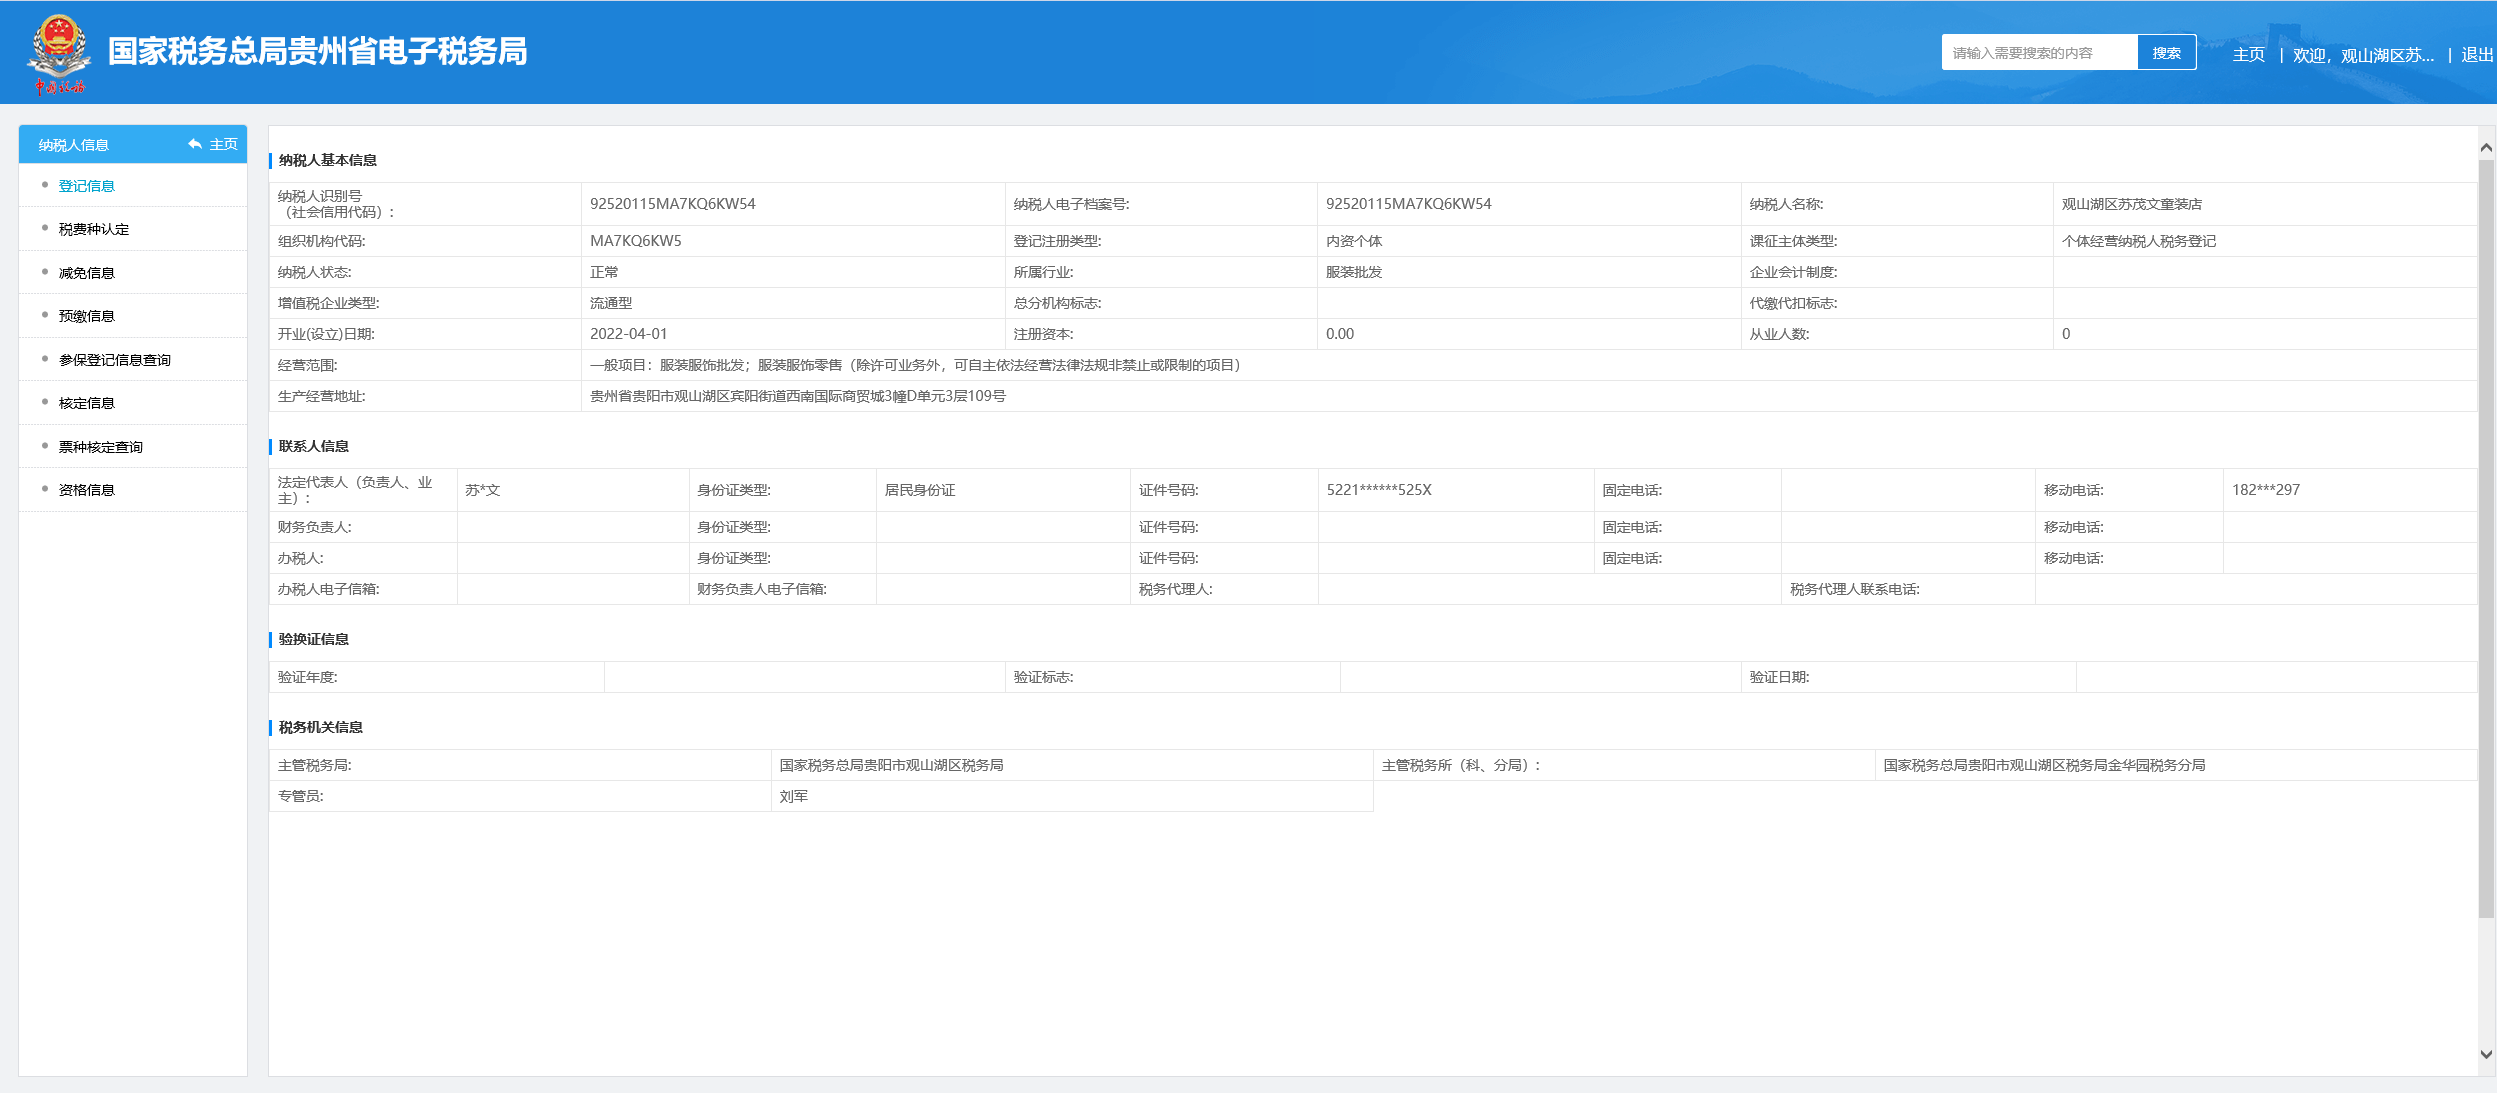Click the vertical scrollbar track
This screenshot has height=1093, width=2497.
click(x=2486, y=980)
